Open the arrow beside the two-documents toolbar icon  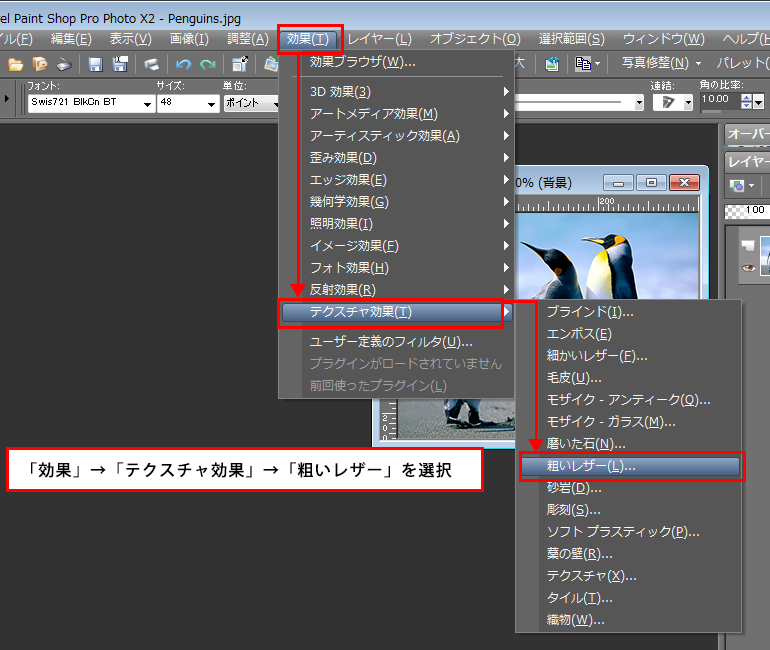[597, 64]
